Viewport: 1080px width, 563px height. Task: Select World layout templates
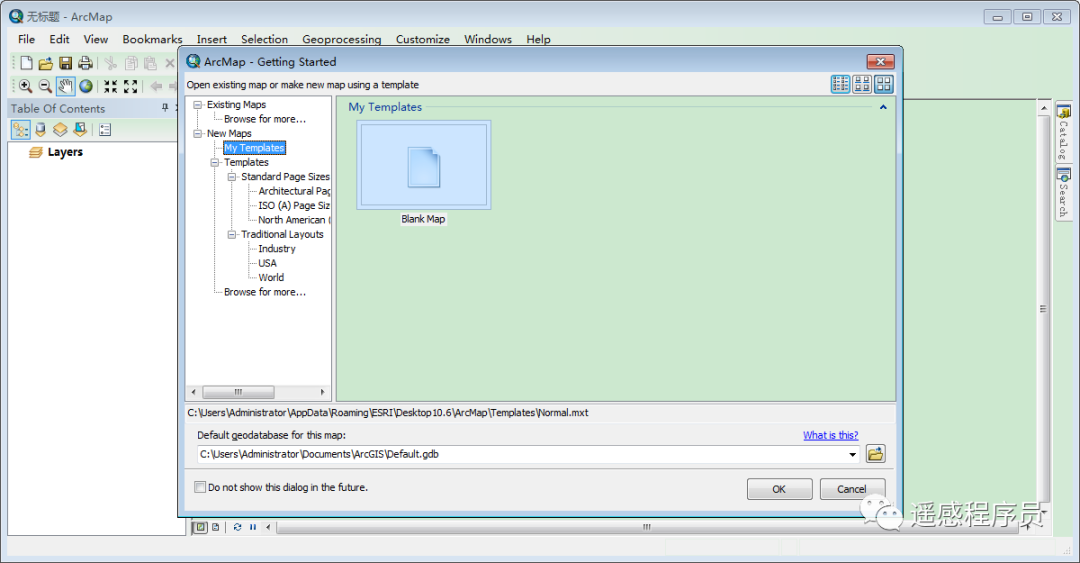[271, 278]
